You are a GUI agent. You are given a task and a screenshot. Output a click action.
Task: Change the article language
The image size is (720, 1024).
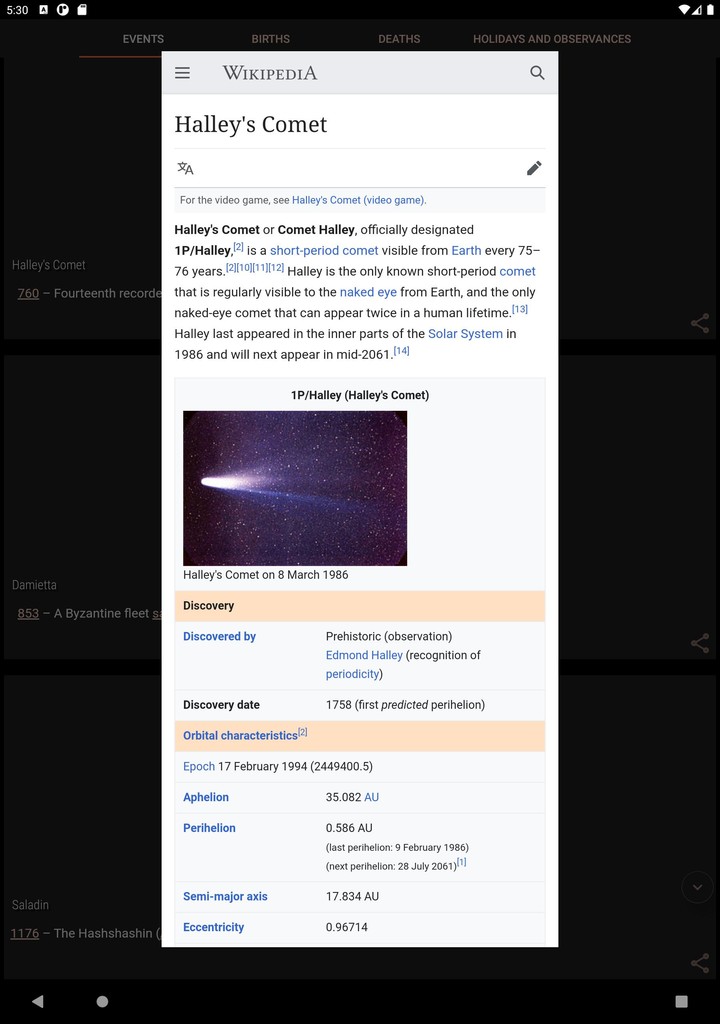pyautogui.click(x=185, y=168)
